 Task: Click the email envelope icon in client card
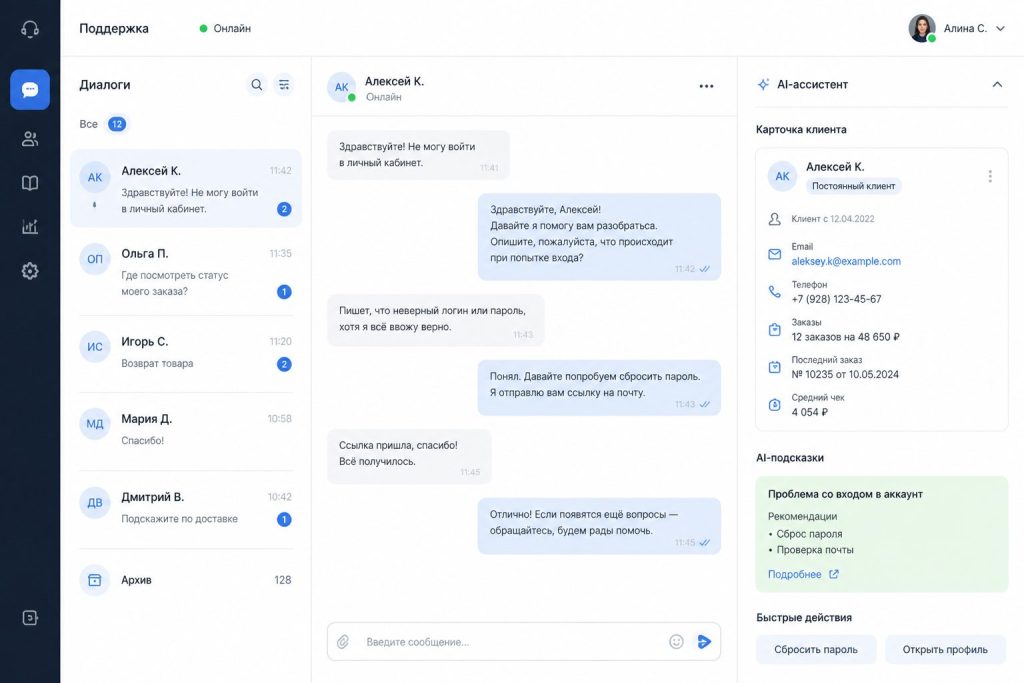pyautogui.click(x=775, y=254)
